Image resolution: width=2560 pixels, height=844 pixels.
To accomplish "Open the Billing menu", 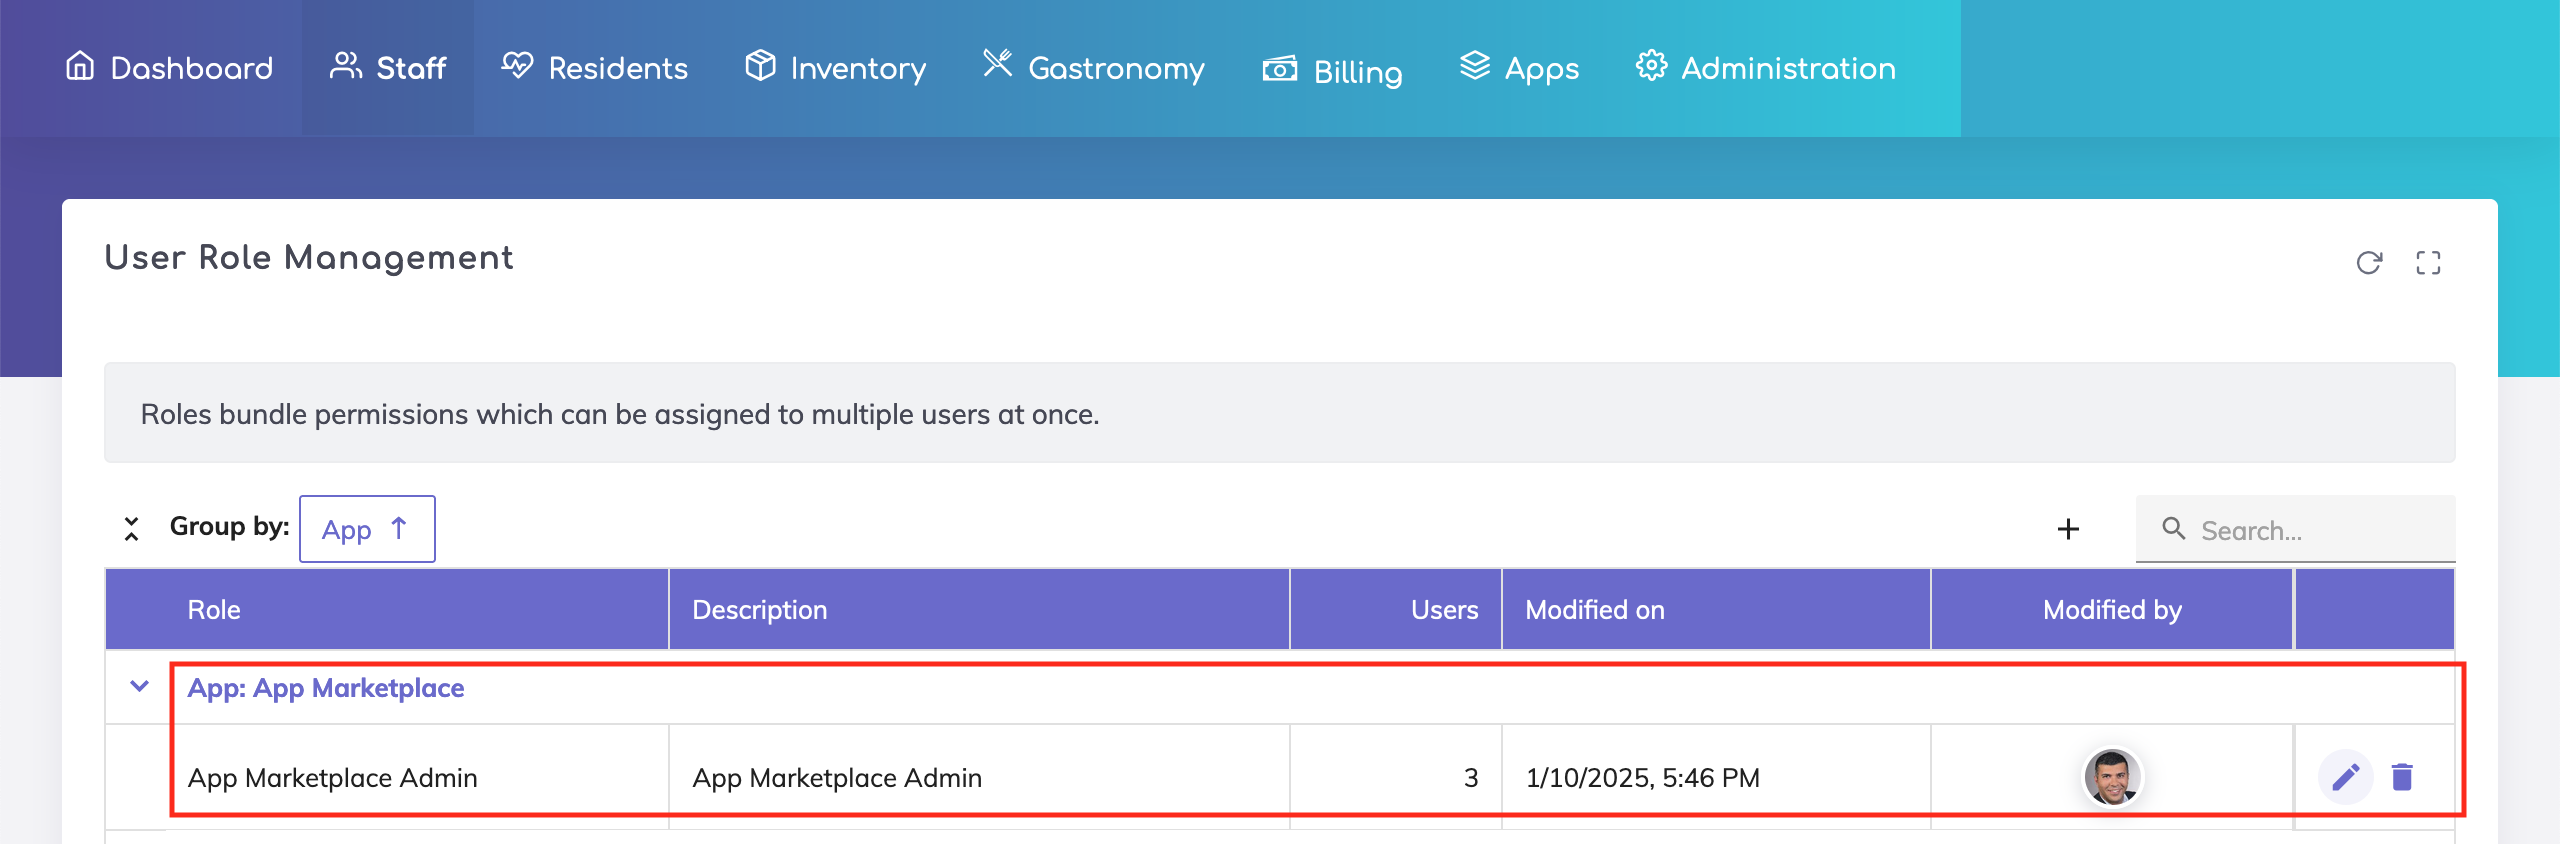I will [1332, 70].
